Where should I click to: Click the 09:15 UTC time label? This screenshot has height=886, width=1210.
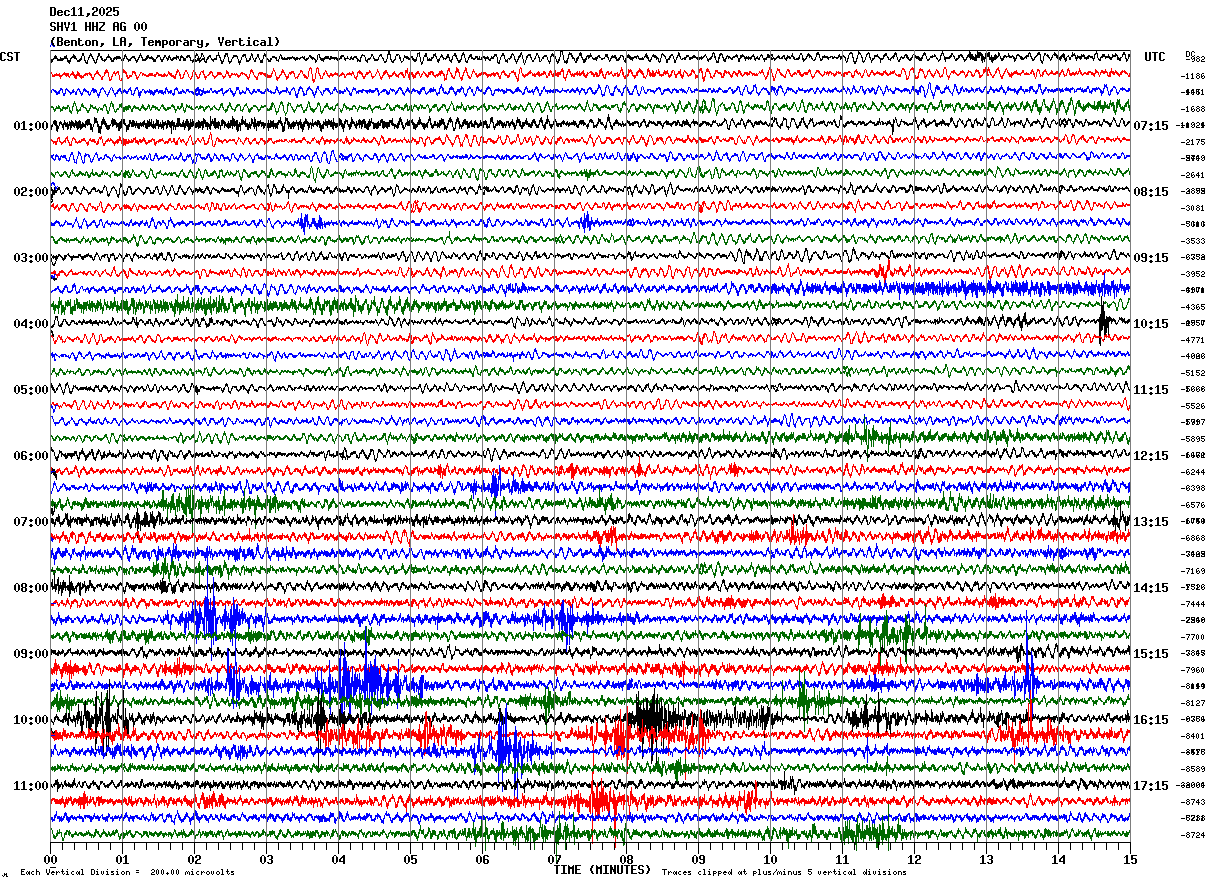click(1151, 258)
